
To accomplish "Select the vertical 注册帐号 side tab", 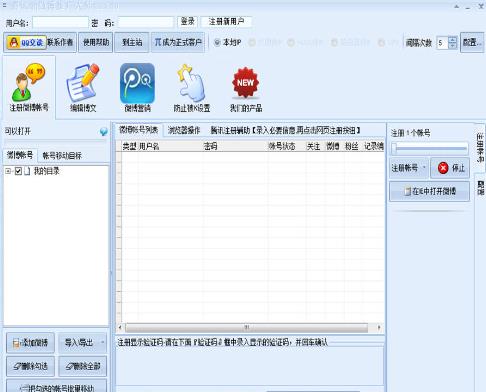I will pos(480,147).
